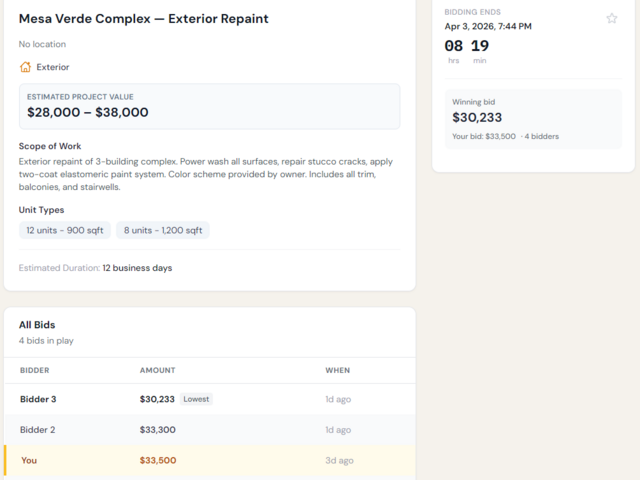Sort bids by the AMOUNT column header
The width and height of the screenshot is (640, 480).
[x=158, y=370]
